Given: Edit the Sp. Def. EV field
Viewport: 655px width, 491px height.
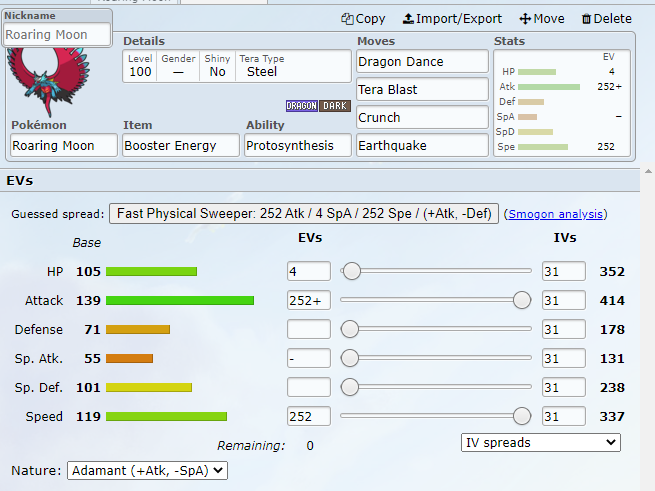Looking at the screenshot, I should [309, 387].
